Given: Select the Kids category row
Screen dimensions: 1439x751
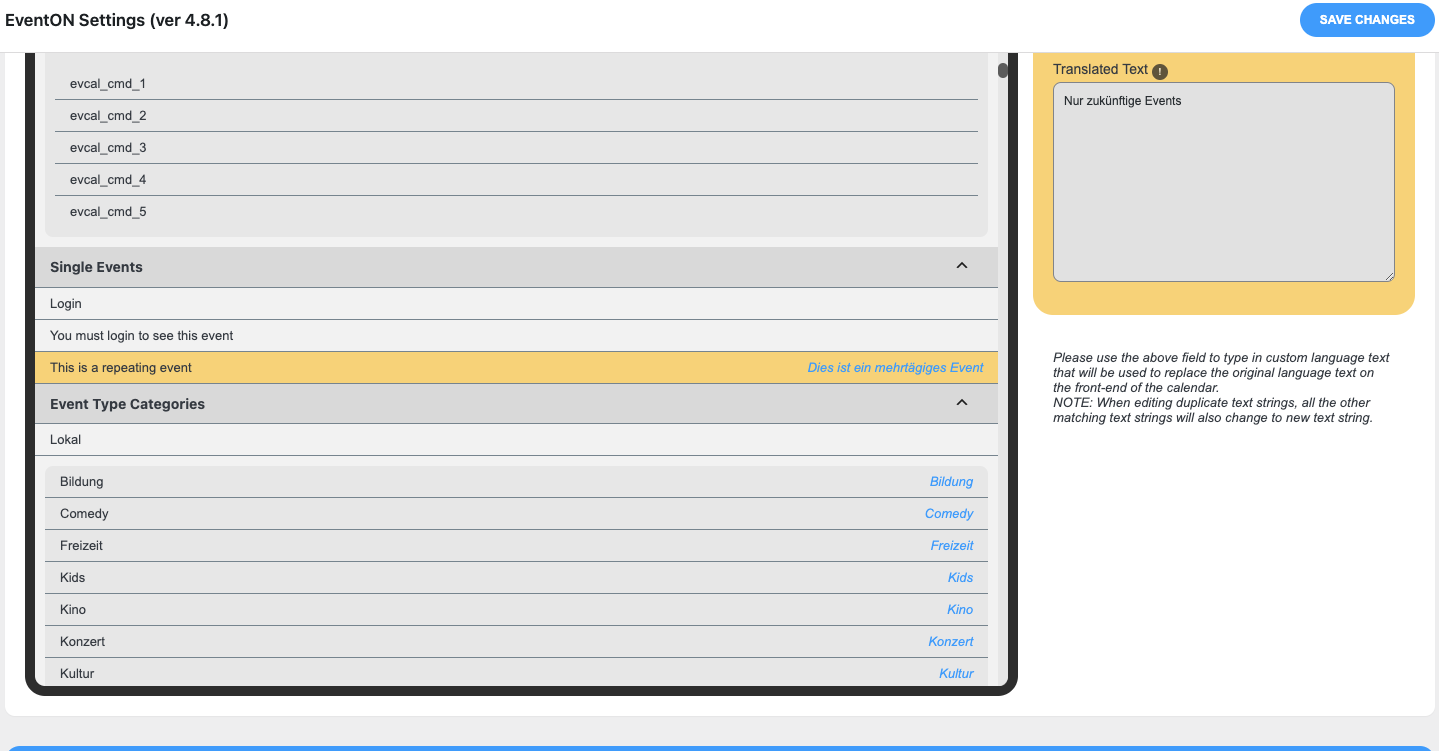Looking at the screenshot, I should (x=516, y=578).
